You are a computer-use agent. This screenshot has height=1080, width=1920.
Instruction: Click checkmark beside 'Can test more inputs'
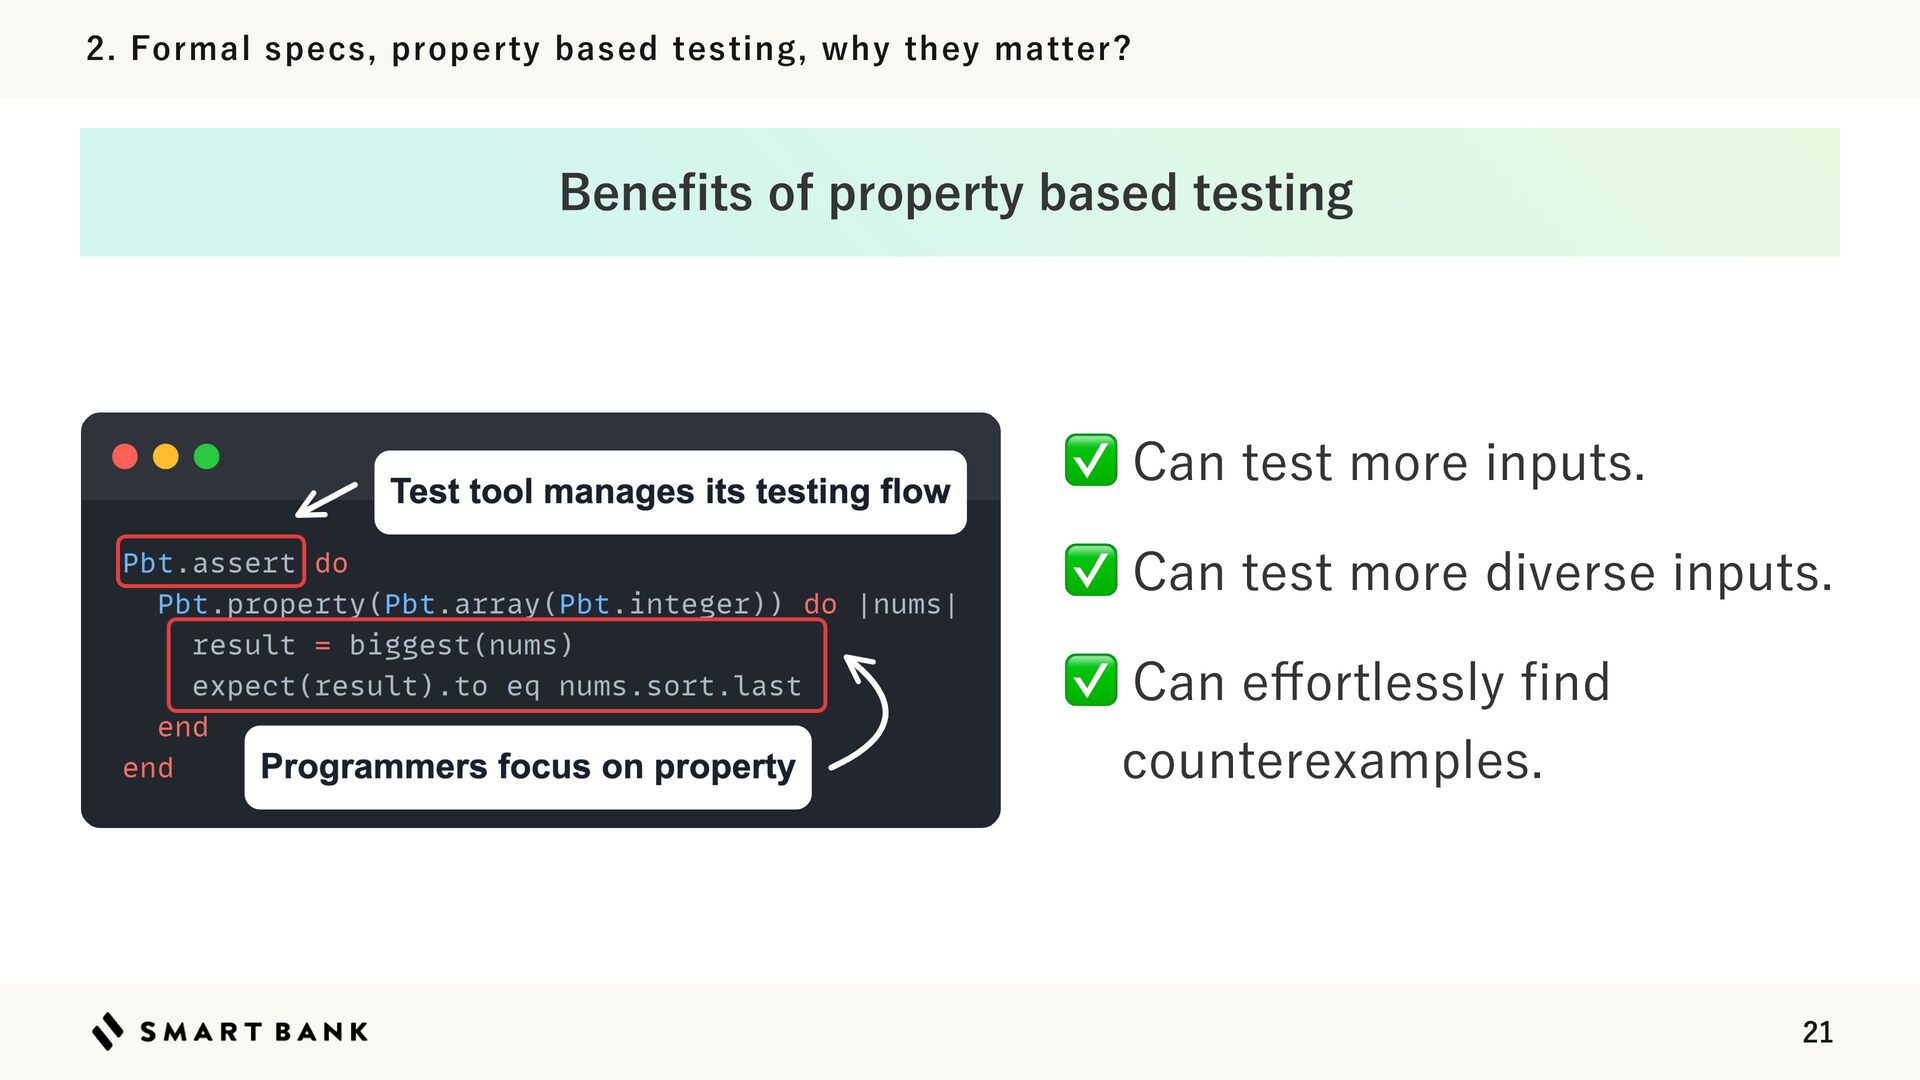(1091, 461)
